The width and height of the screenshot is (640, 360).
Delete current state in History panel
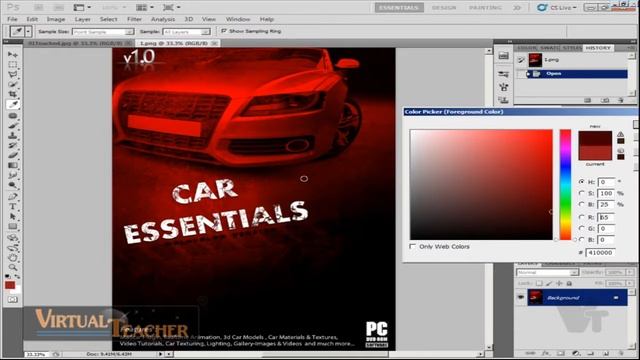620,100
